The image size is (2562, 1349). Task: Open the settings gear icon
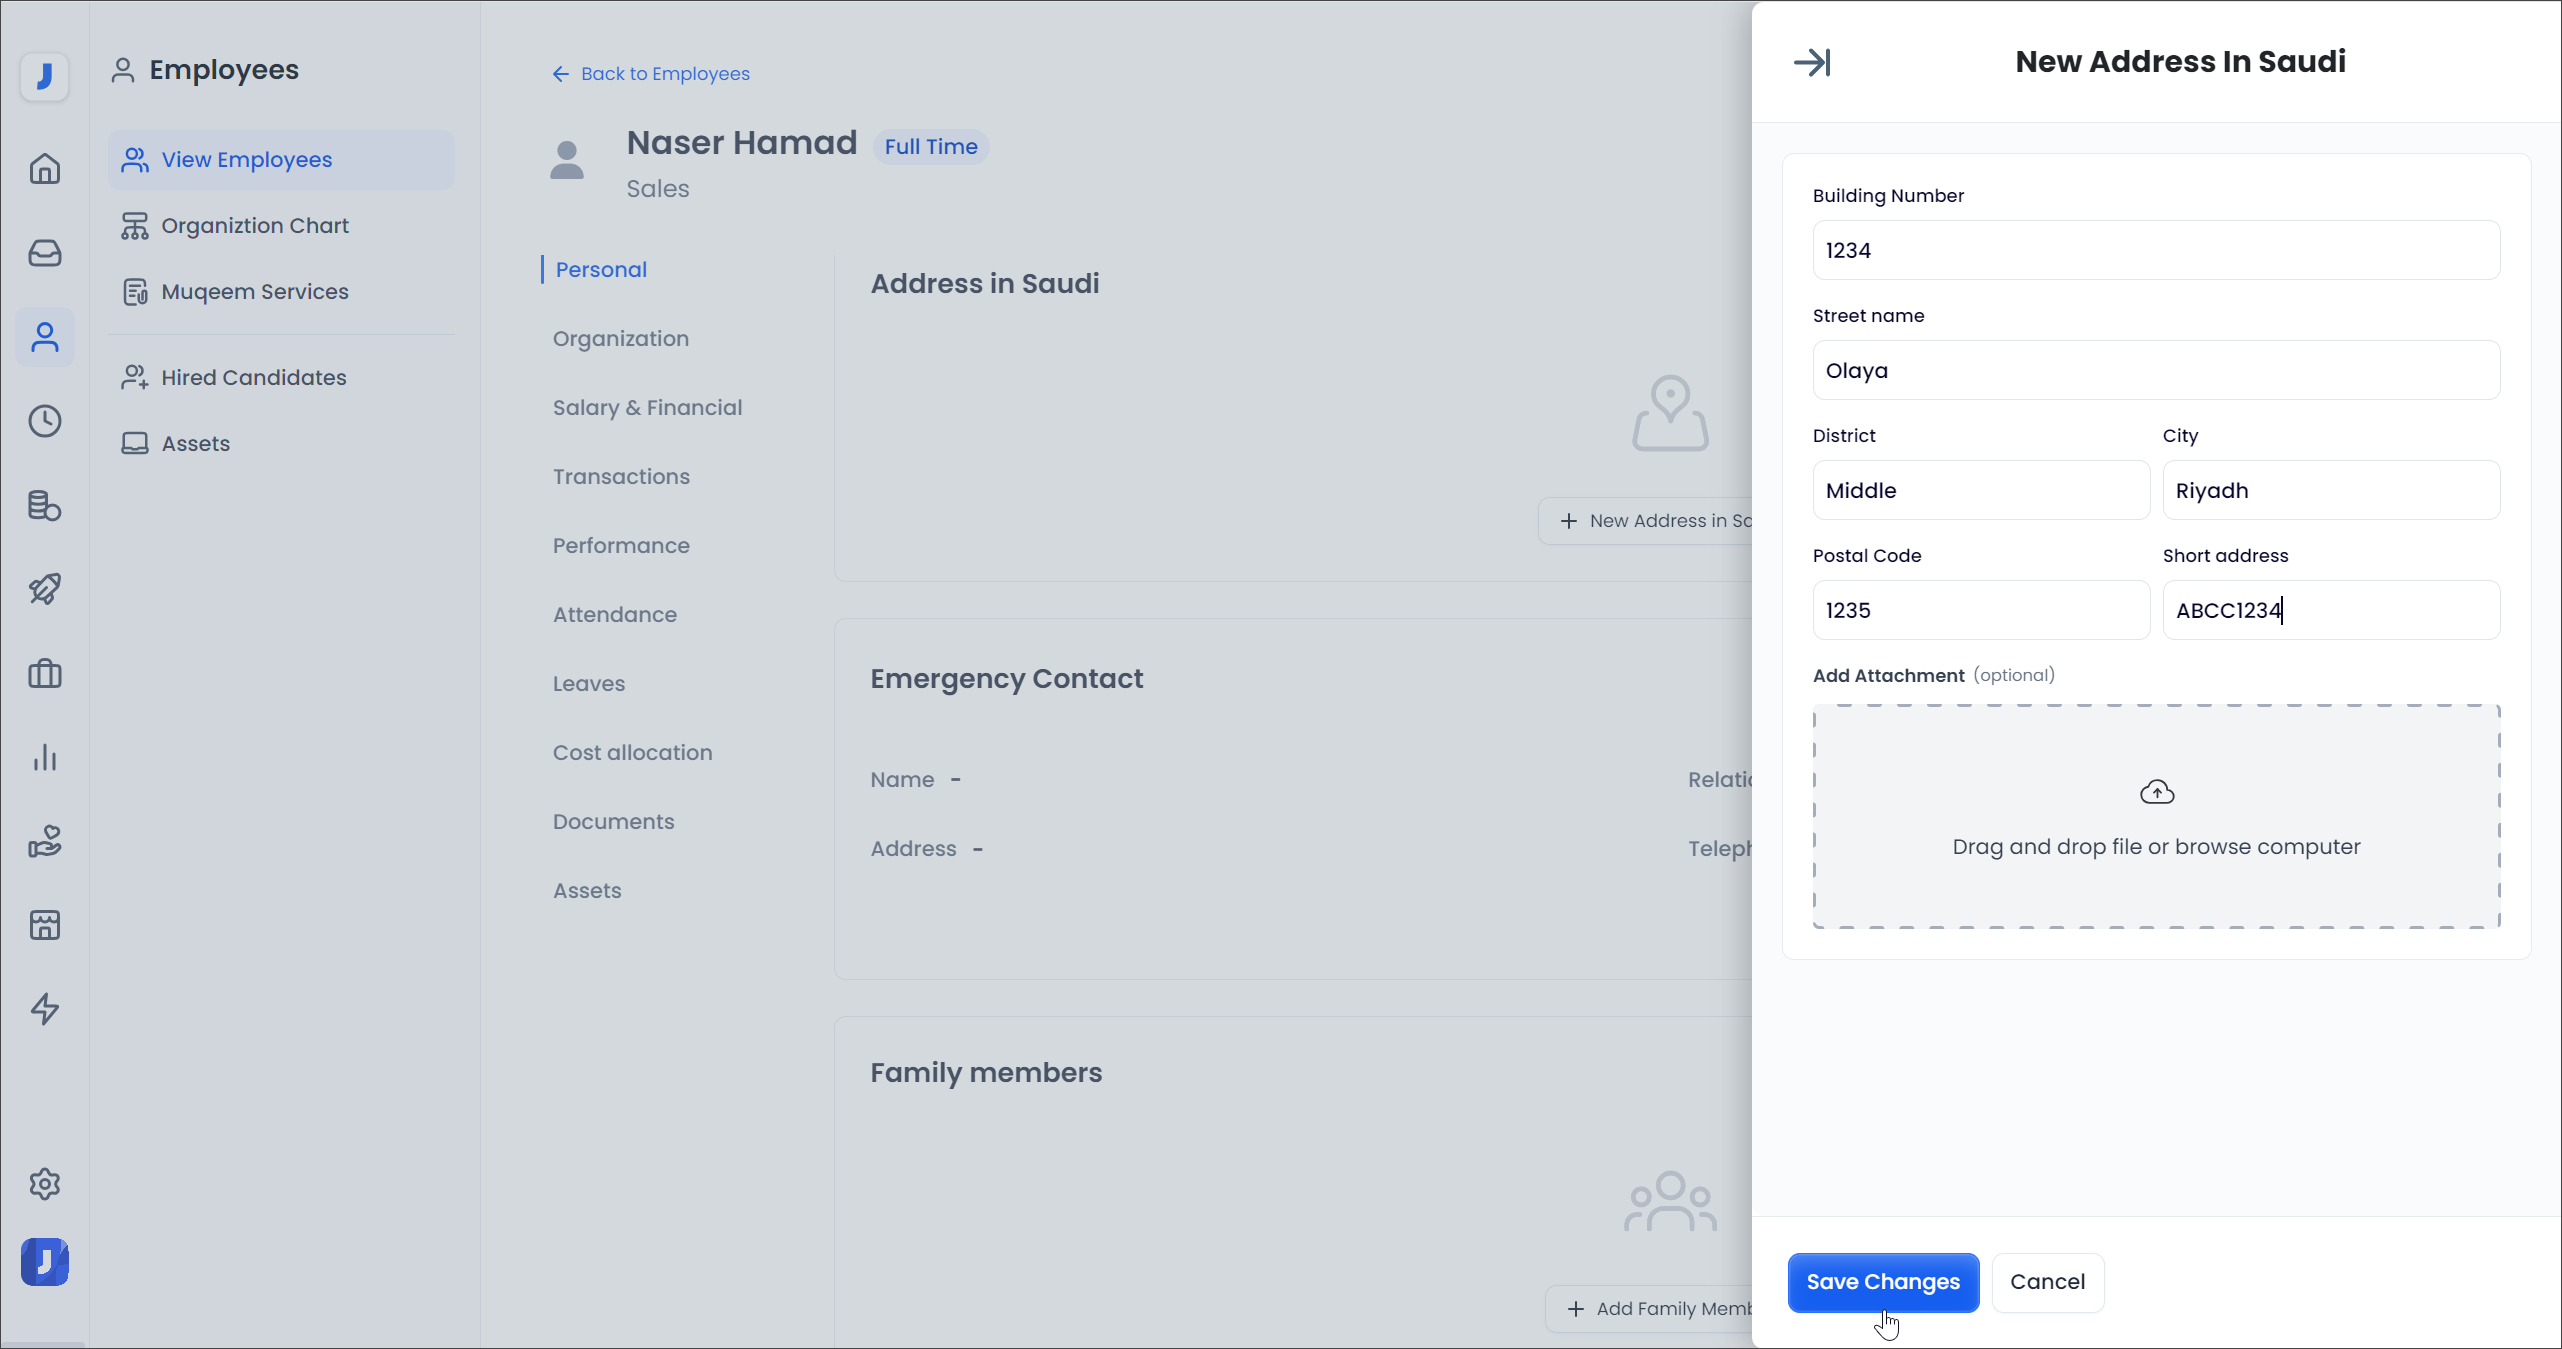pos(45,1183)
